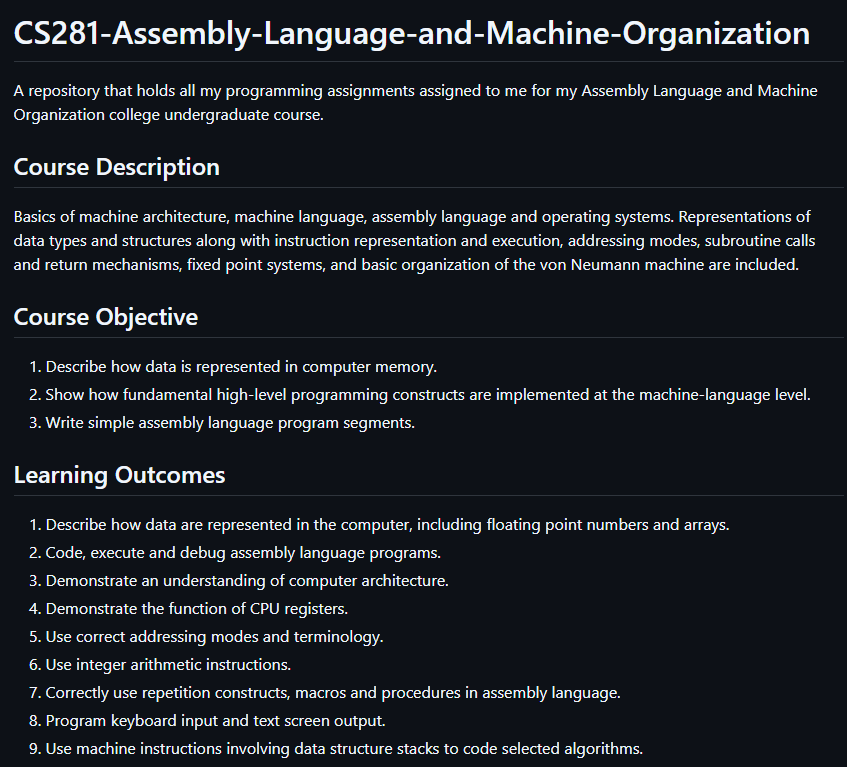
Task: Click the paragraph starting with Basics of machine architecture
Action: pos(412,241)
